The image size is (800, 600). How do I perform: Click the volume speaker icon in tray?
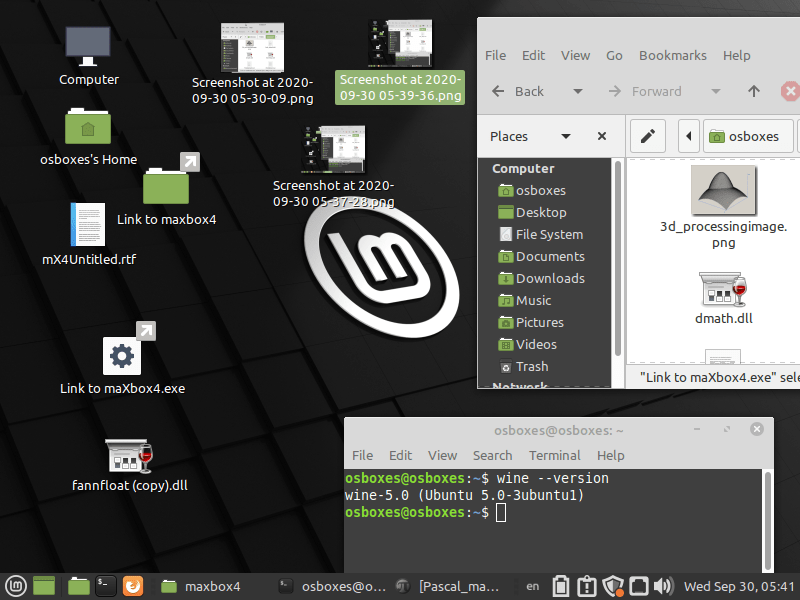tap(662, 586)
